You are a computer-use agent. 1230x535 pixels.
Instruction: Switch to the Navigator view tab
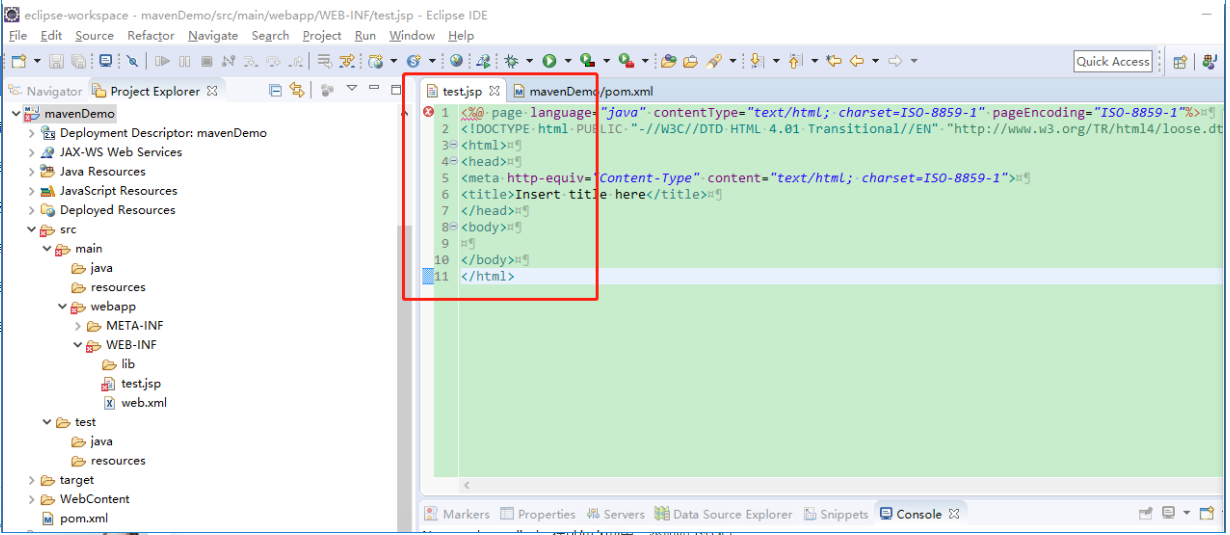46,91
